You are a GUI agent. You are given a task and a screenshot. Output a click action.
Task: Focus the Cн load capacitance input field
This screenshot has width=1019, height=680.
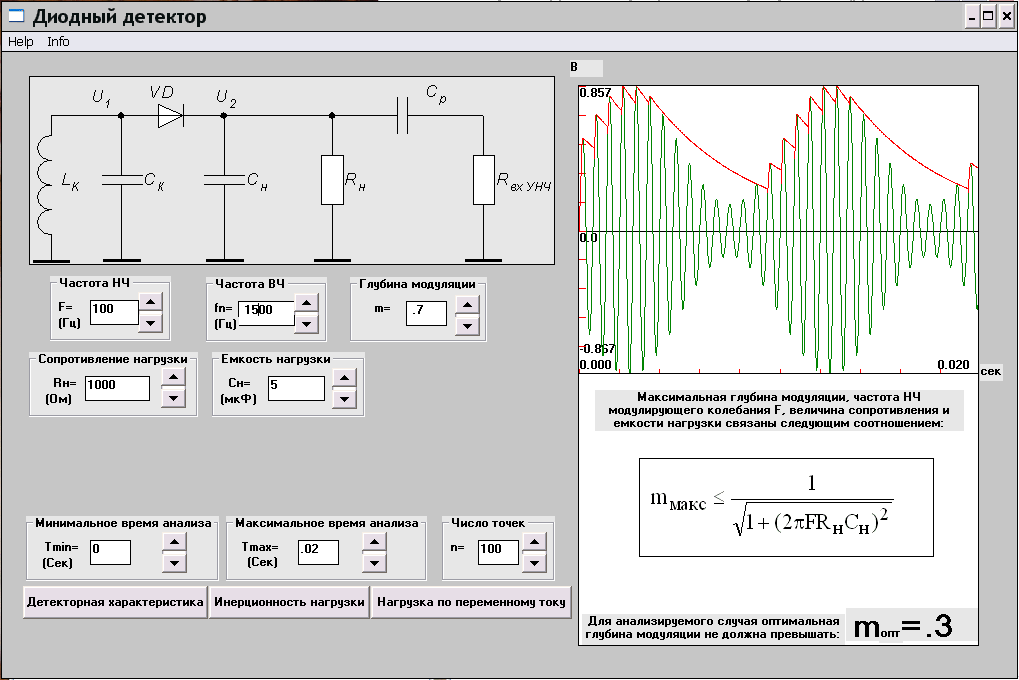(296, 387)
